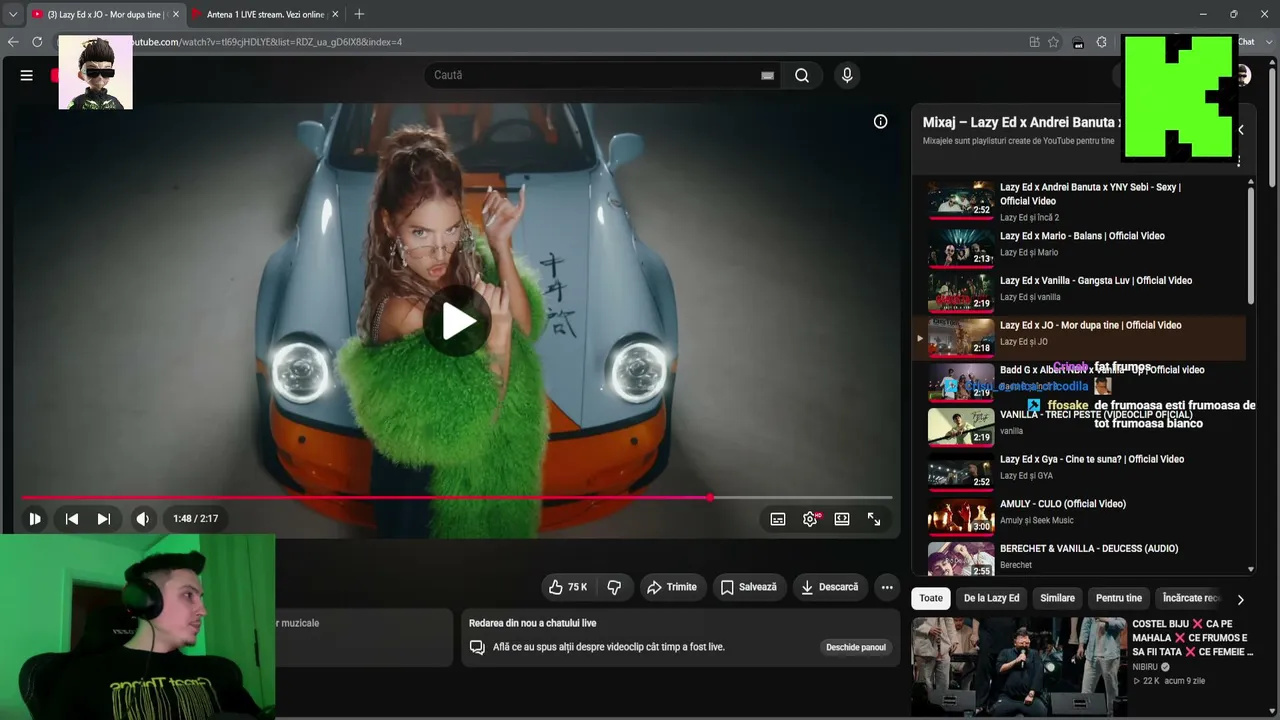The height and width of the screenshot is (720, 1280).
Task: Click the search magnifier button
Action: 802,75
